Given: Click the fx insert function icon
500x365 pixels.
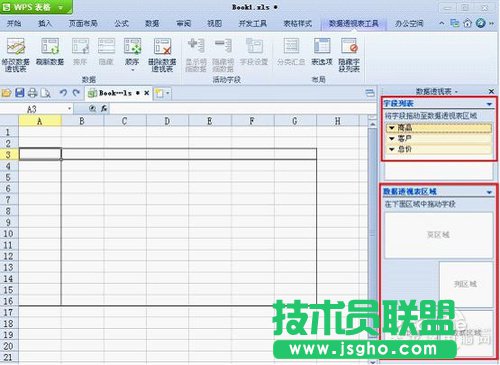Looking at the screenshot, I should point(104,108).
